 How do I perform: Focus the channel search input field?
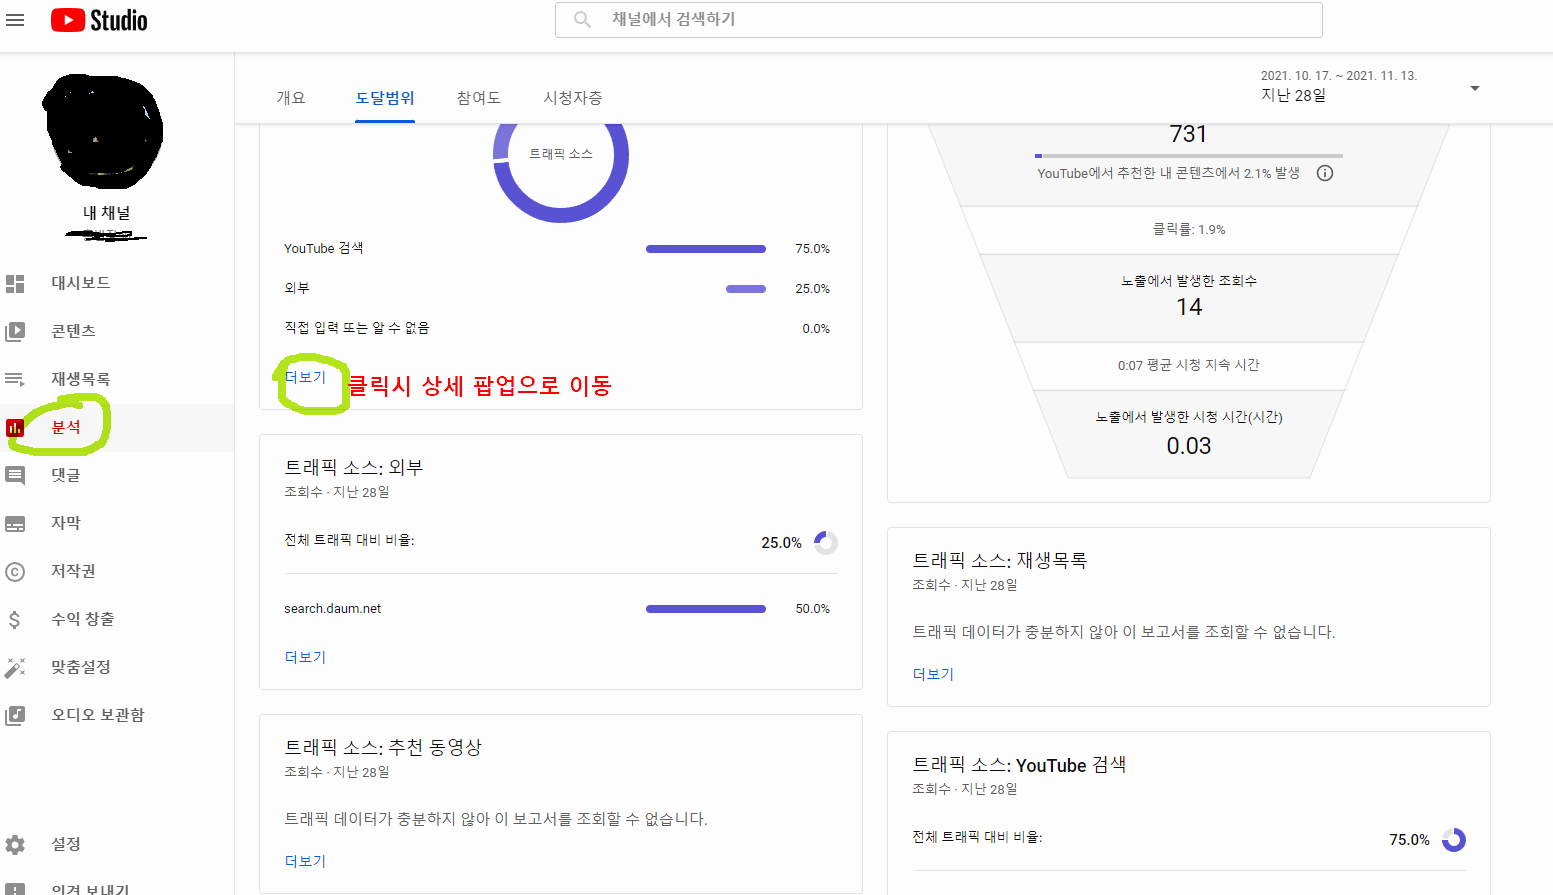938,20
